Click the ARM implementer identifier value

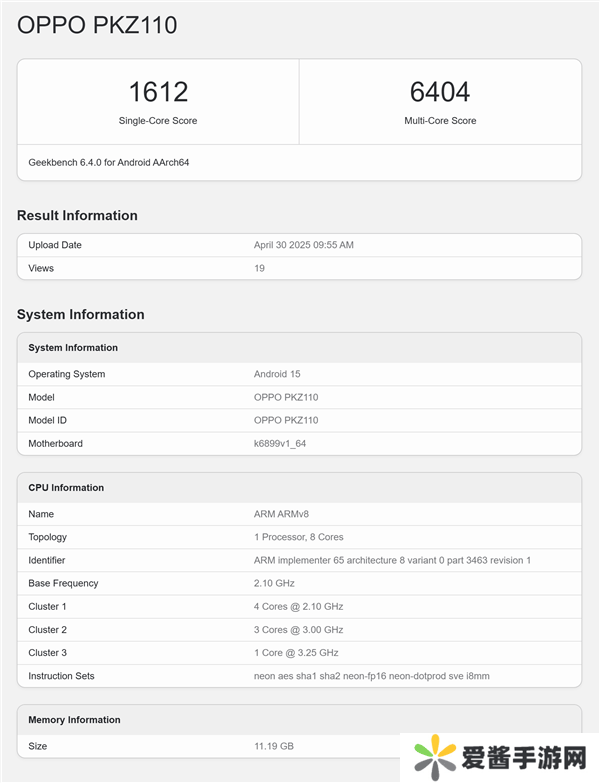point(392,560)
